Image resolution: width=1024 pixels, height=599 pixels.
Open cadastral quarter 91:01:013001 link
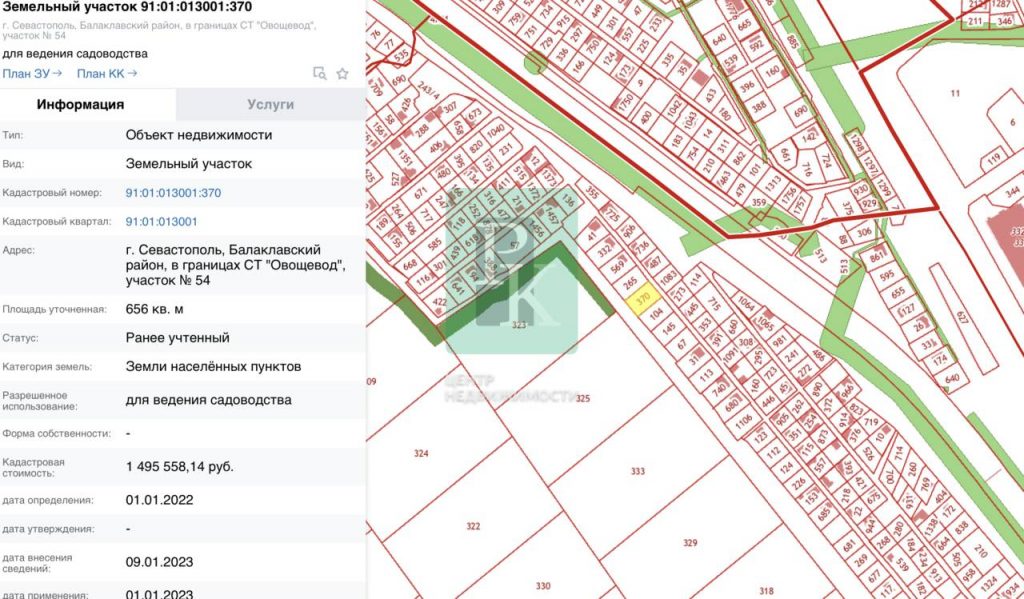[x=161, y=221]
